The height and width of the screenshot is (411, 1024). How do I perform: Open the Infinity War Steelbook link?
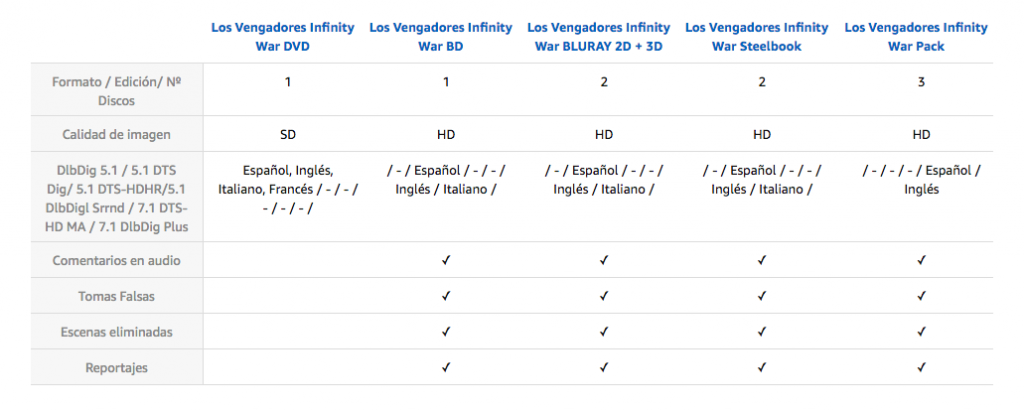tap(757, 37)
